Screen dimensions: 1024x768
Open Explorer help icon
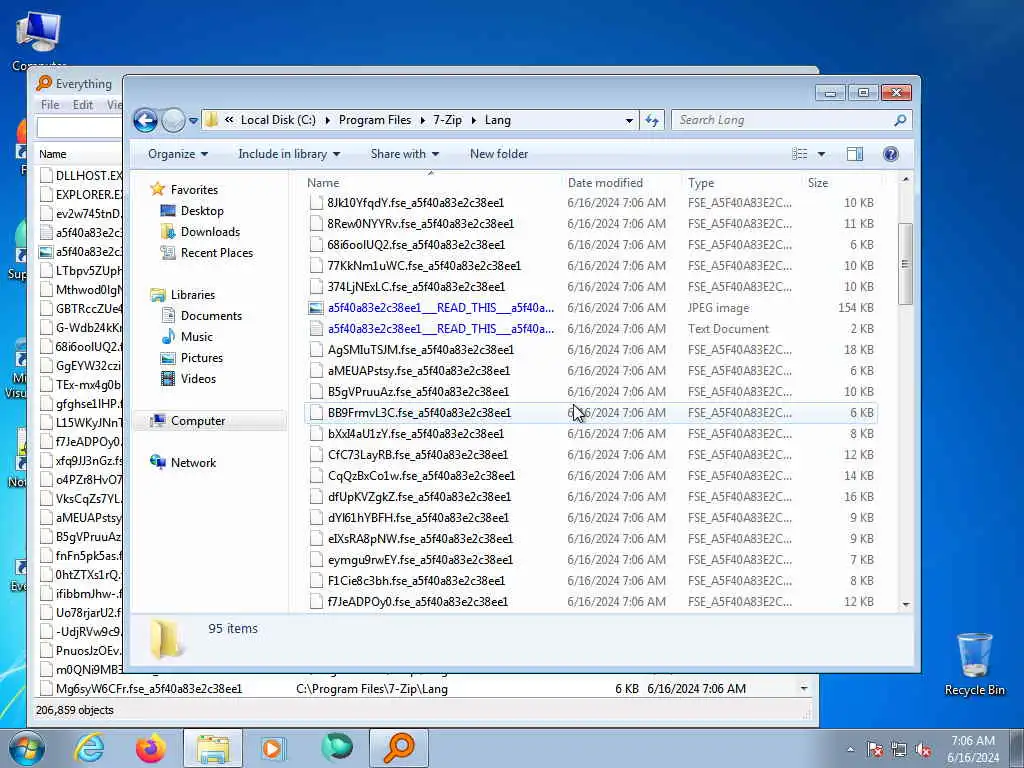click(891, 154)
